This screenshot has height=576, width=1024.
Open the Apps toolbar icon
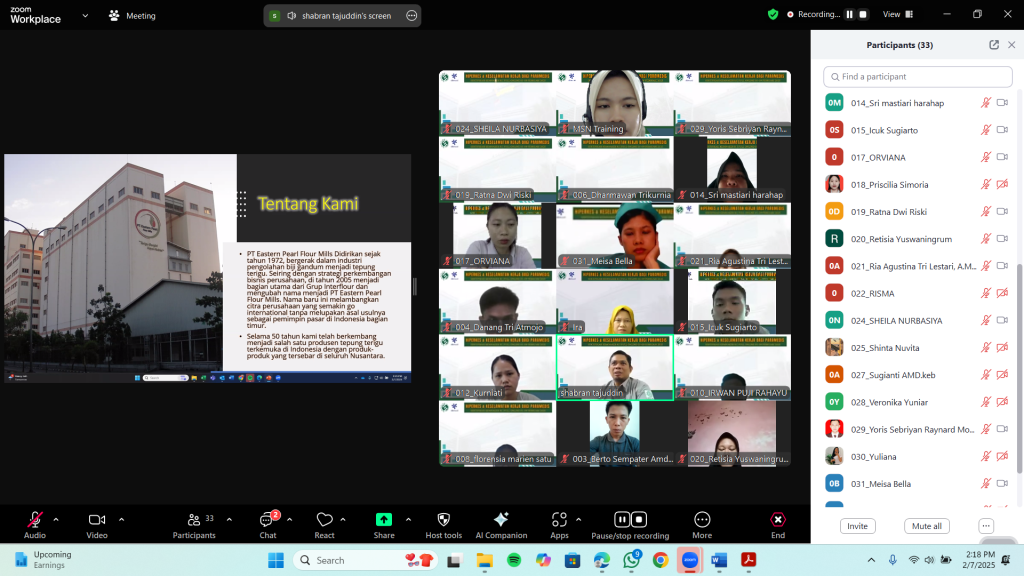(559, 520)
